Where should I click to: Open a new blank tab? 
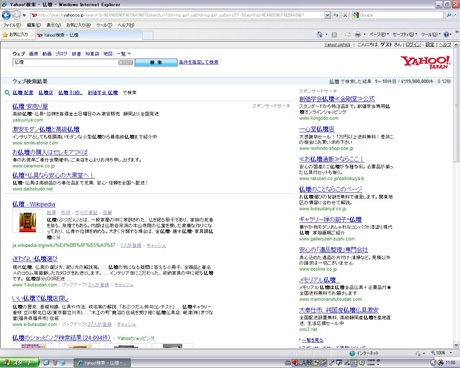[x=148, y=35]
